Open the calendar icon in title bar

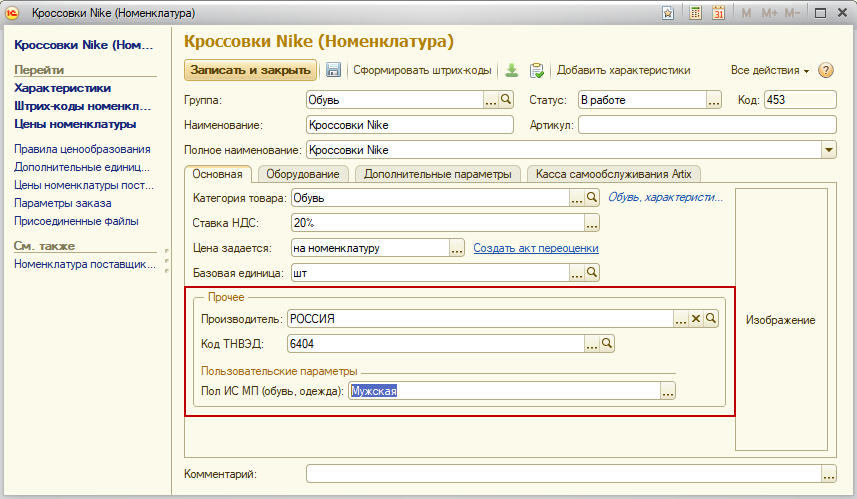(718, 13)
